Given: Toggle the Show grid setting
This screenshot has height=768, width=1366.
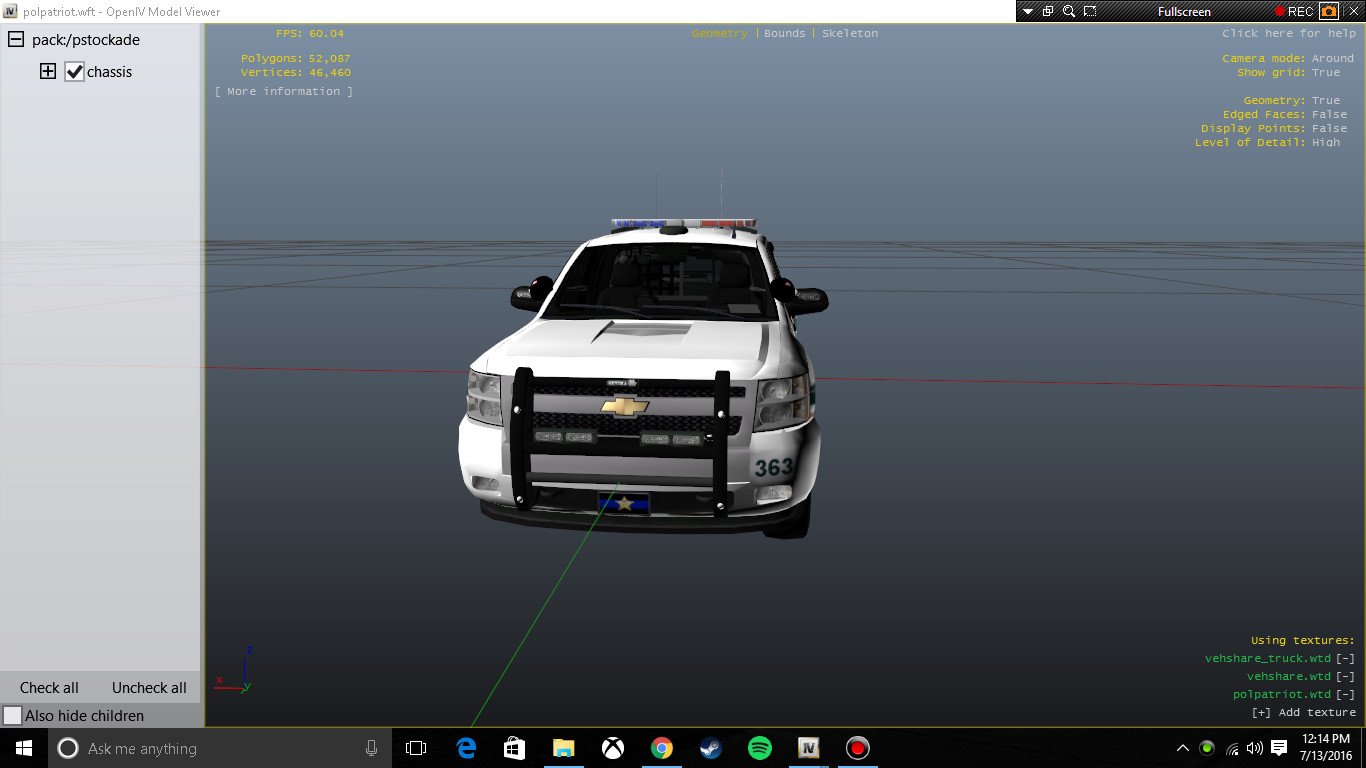Looking at the screenshot, I should click(x=1326, y=73).
